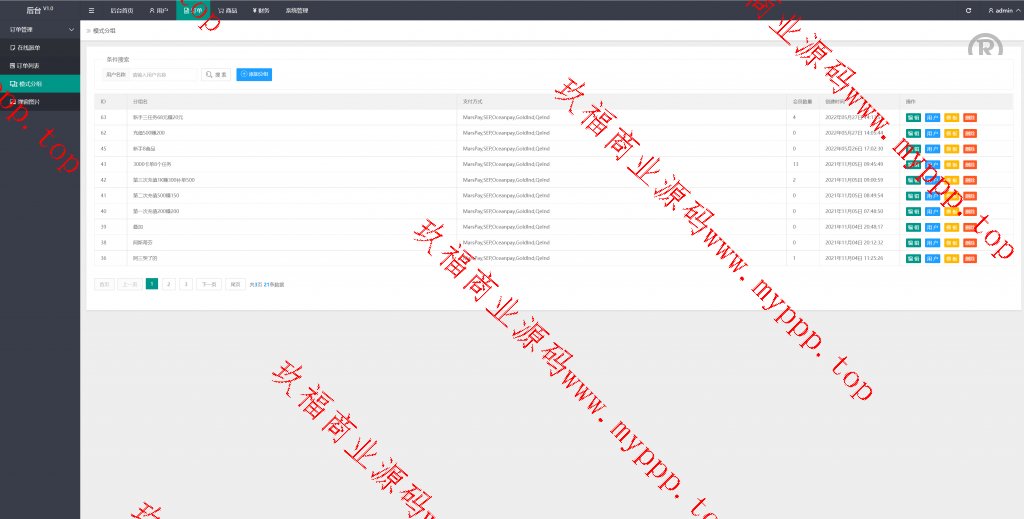Open 订单列表 in the sidebar
1024x519 pixels.
30,65
